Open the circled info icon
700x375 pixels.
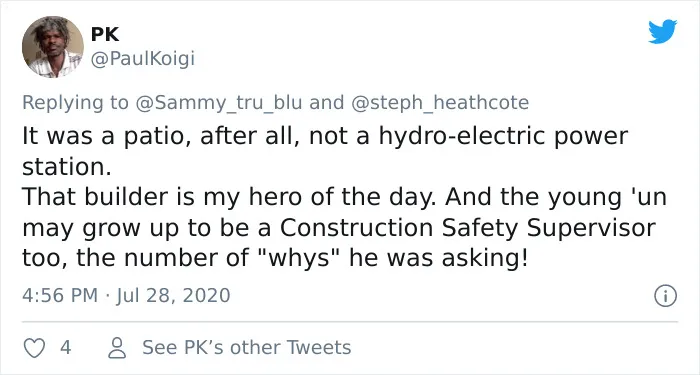pos(665,296)
